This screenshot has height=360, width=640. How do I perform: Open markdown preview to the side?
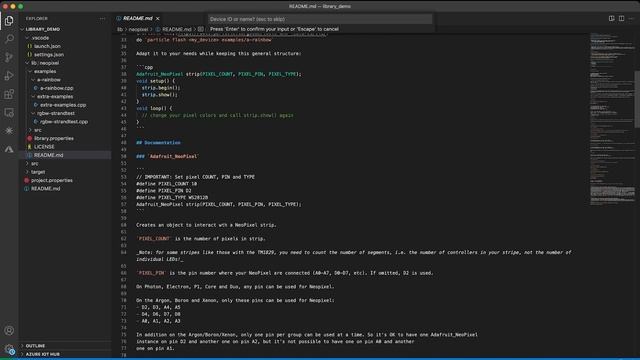[x=611, y=18]
